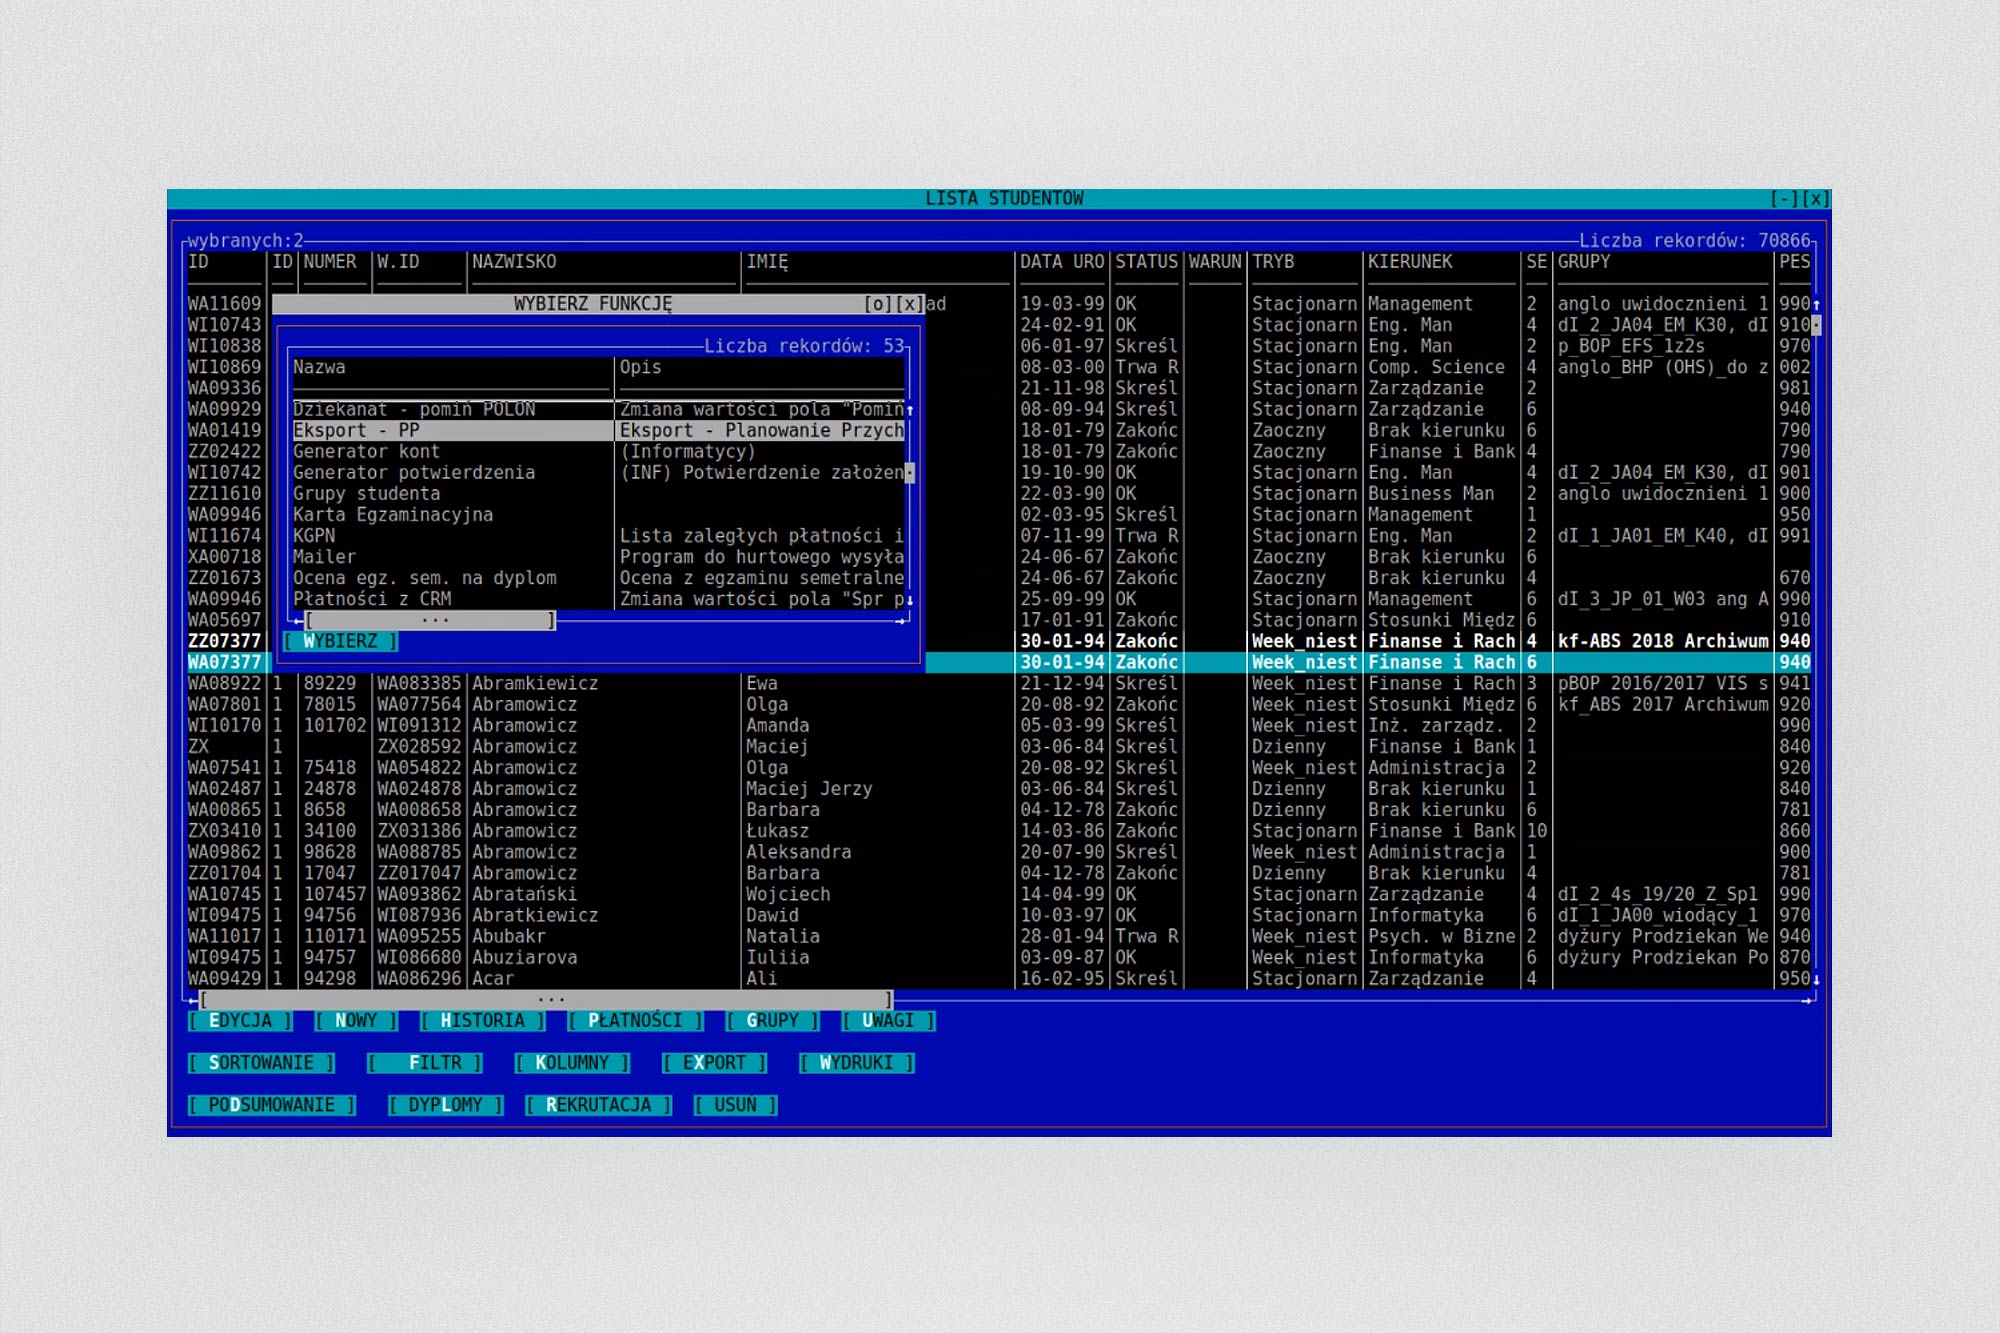Open the NOWY record button

tap(356, 1020)
